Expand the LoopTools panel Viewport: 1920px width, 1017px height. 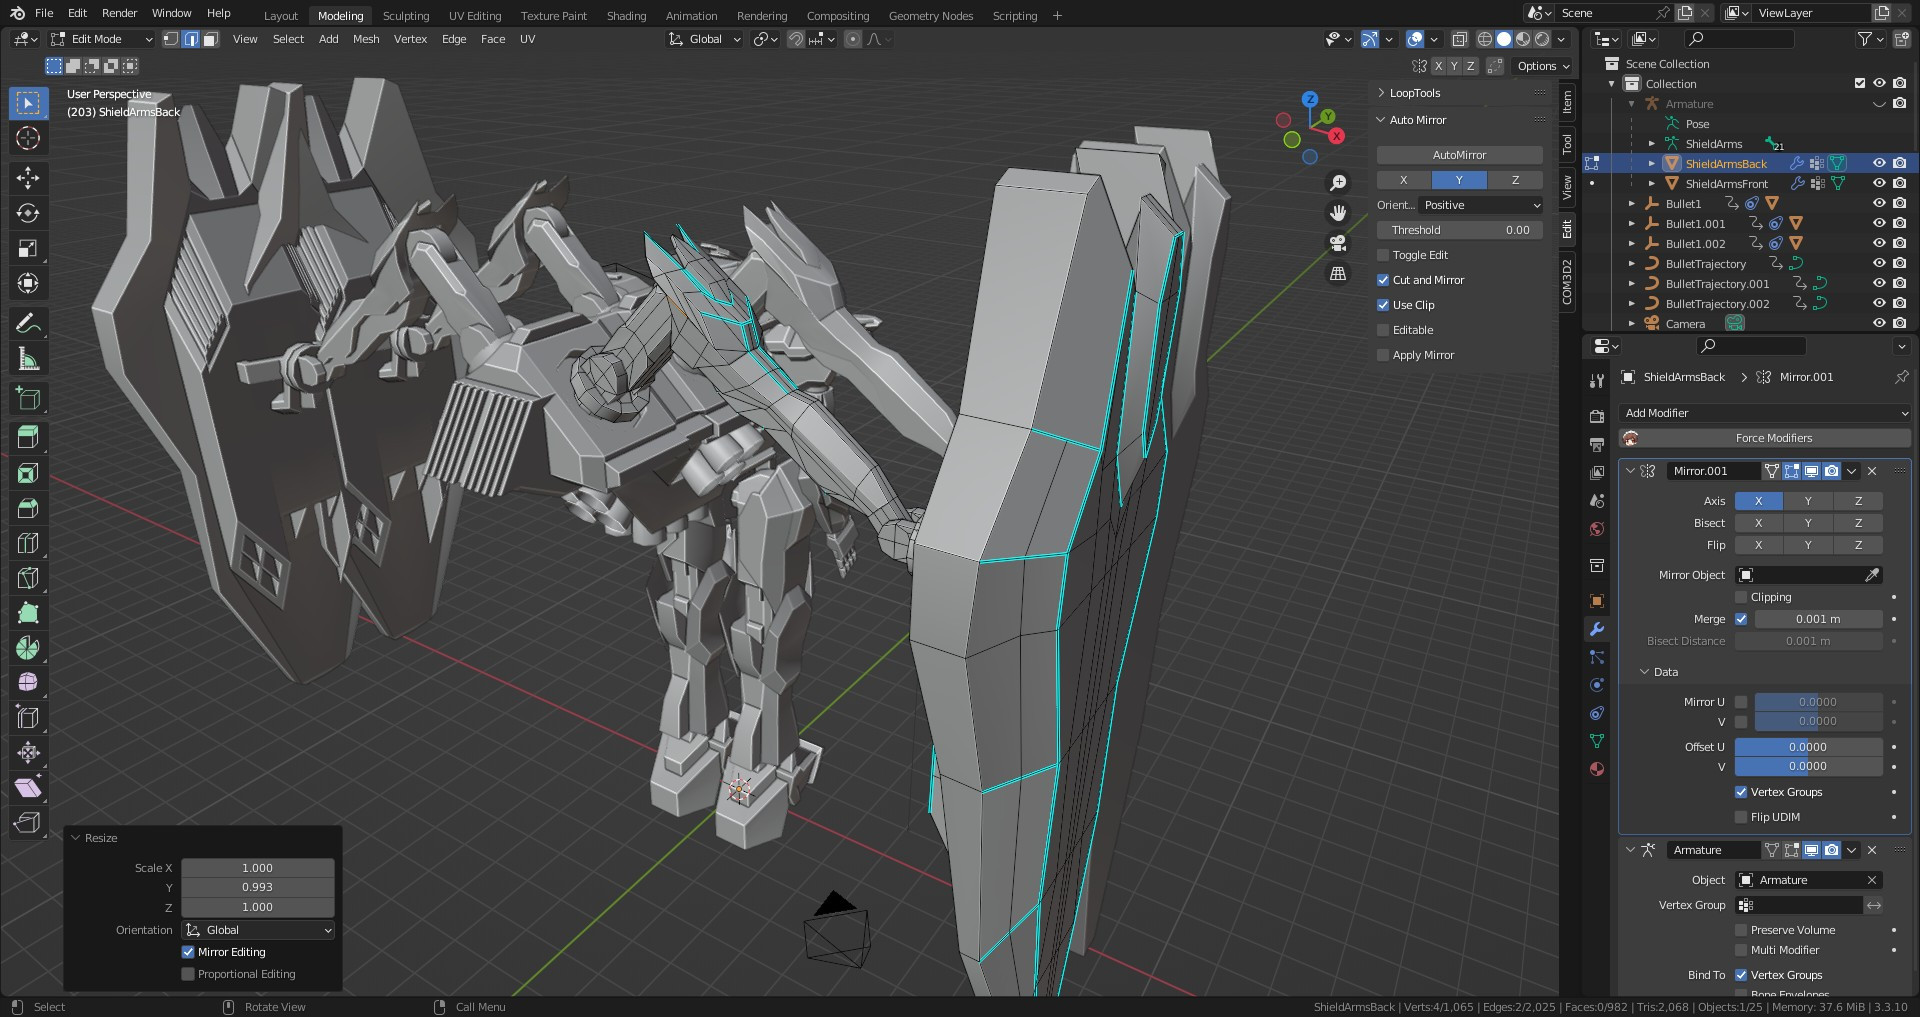1381,93
